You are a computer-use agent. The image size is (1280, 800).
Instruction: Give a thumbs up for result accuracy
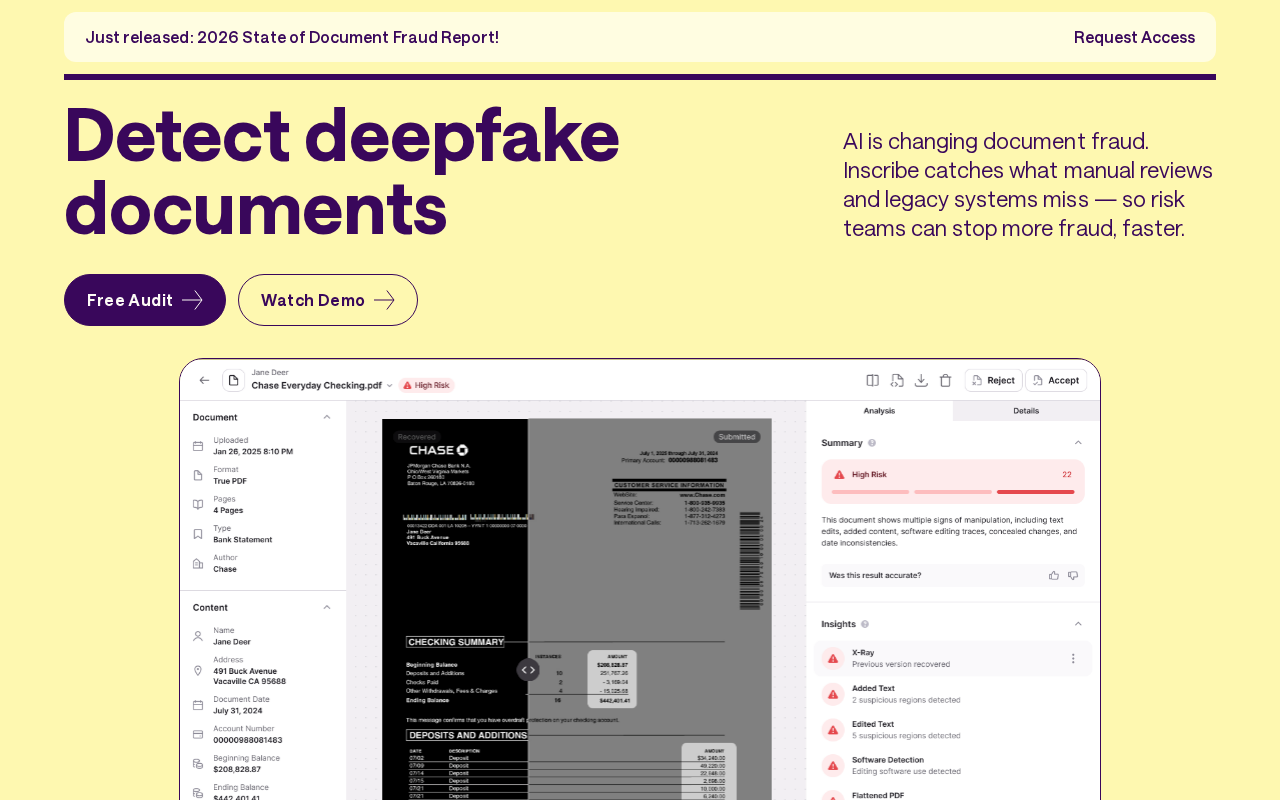[1053, 576]
